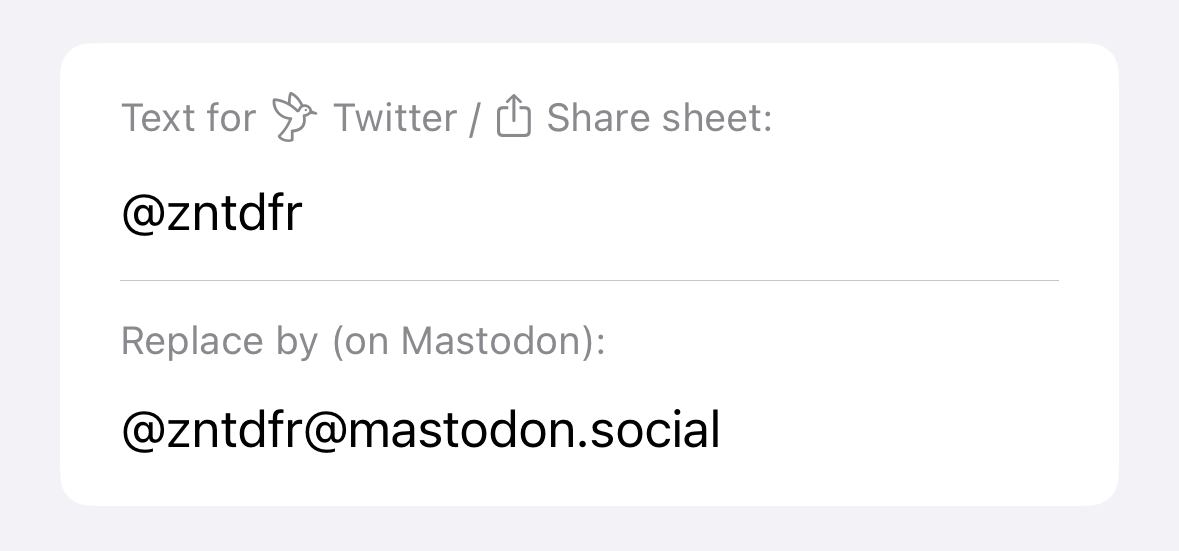Click the Share sheet icon
The width and height of the screenshot is (1179, 551).
point(514,116)
